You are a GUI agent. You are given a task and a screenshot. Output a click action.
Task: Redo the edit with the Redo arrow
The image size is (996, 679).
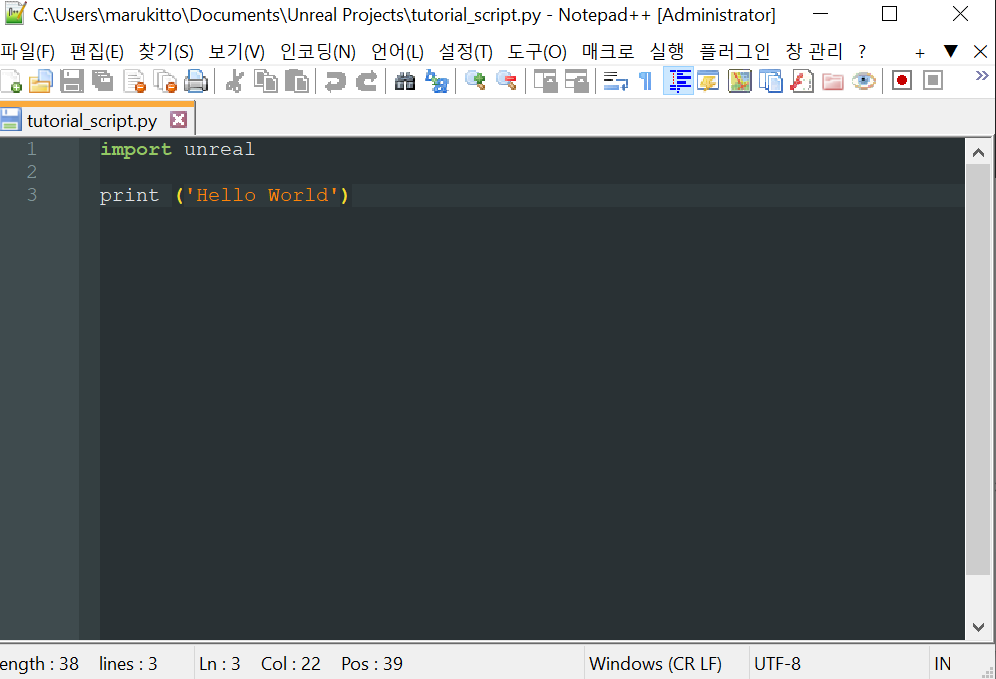coord(367,81)
